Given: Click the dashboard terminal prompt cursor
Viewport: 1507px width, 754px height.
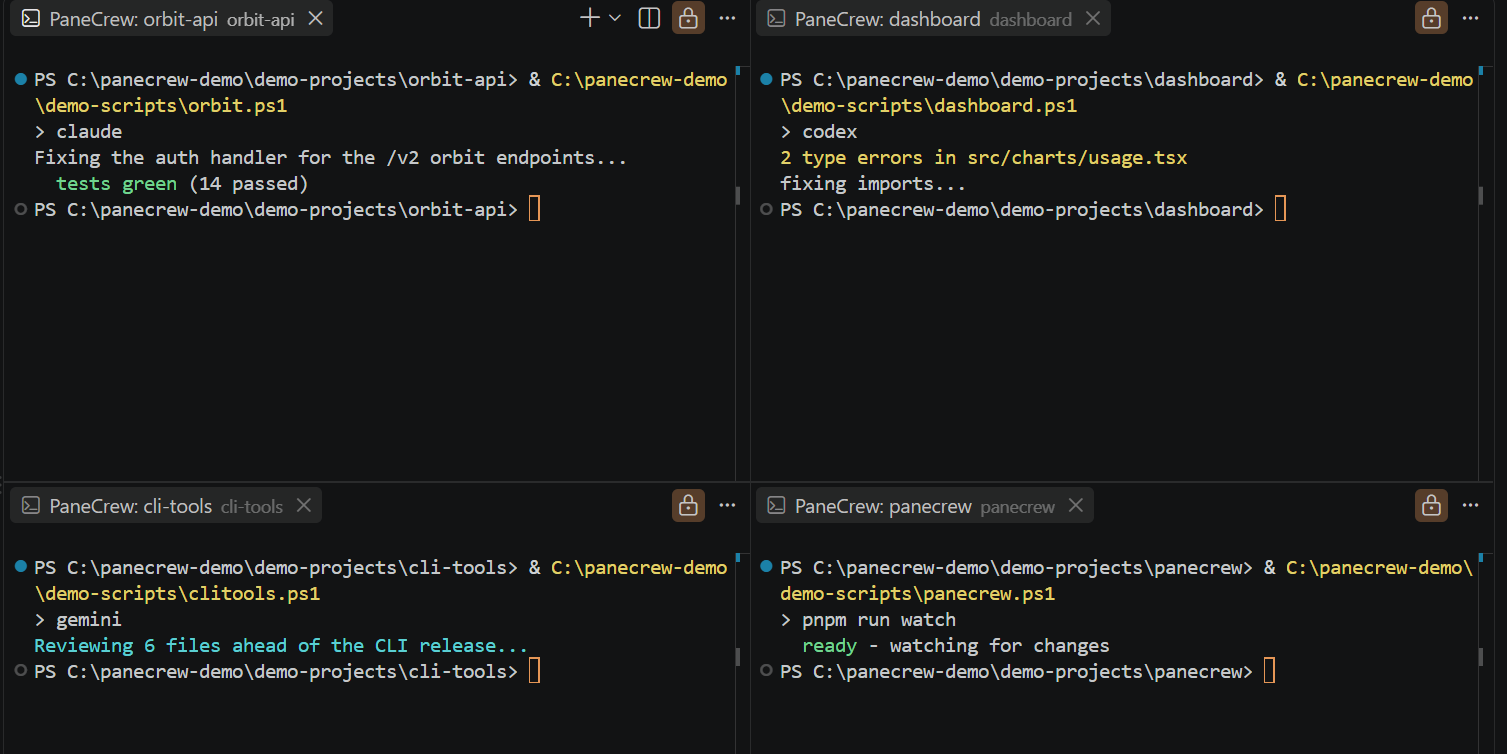Looking at the screenshot, I should (x=1280, y=209).
